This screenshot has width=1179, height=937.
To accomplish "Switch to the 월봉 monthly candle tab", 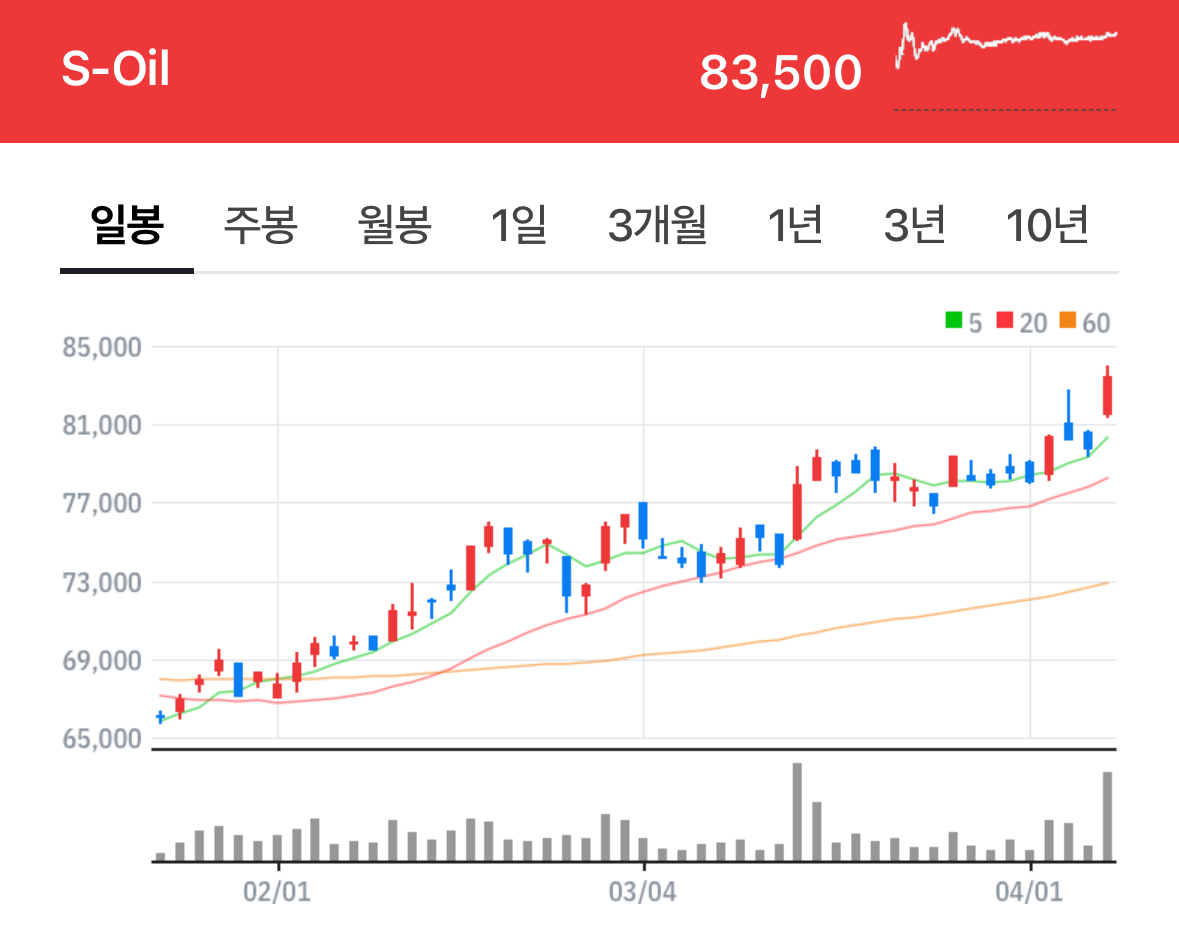I will click(x=394, y=224).
